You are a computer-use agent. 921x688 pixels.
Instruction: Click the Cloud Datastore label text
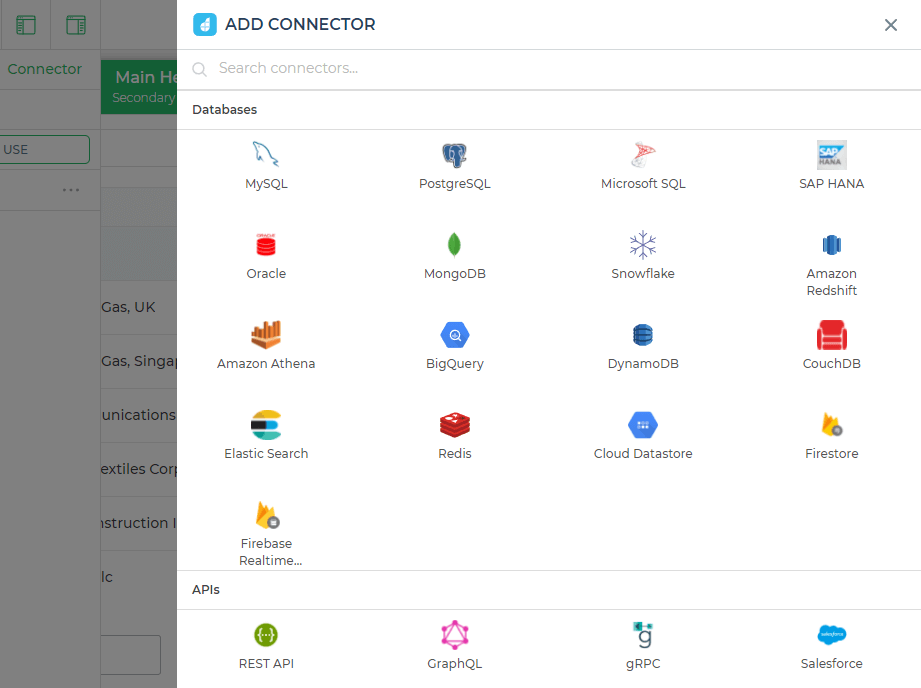point(643,454)
